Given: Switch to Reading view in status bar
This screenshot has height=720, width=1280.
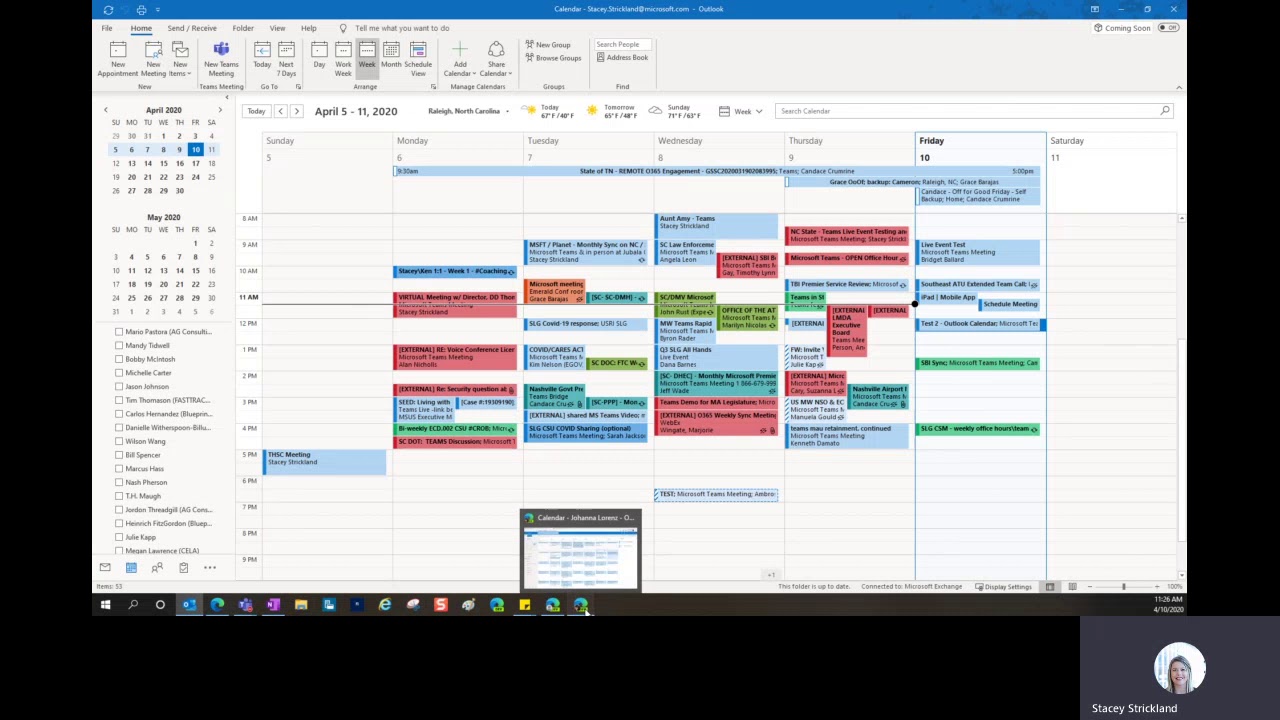Looking at the screenshot, I should 1072,587.
